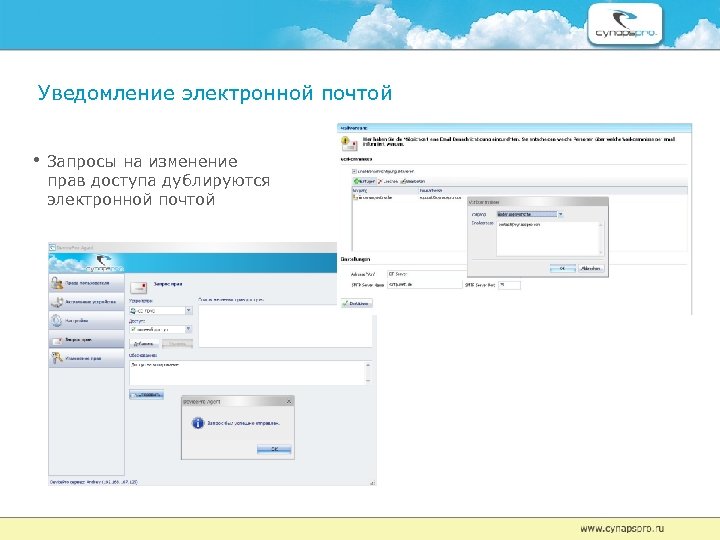The width and height of the screenshot is (720, 540).
Task: Expand the device dropdown in agent window
Action: click(x=189, y=311)
